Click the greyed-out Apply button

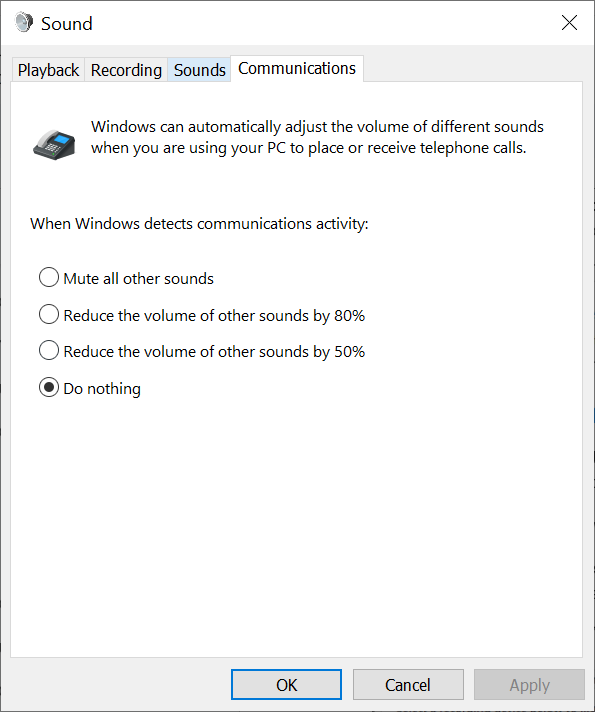(x=529, y=684)
